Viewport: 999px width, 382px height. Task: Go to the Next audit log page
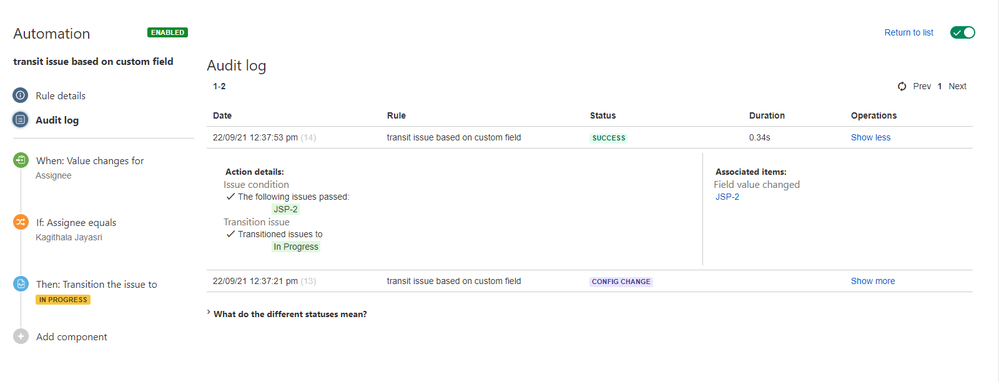coord(957,86)
